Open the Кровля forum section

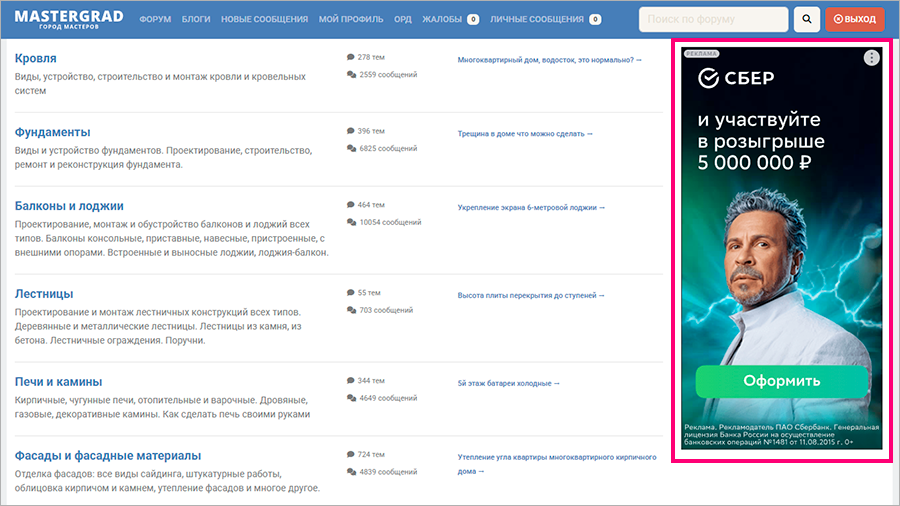pos(36,58)
